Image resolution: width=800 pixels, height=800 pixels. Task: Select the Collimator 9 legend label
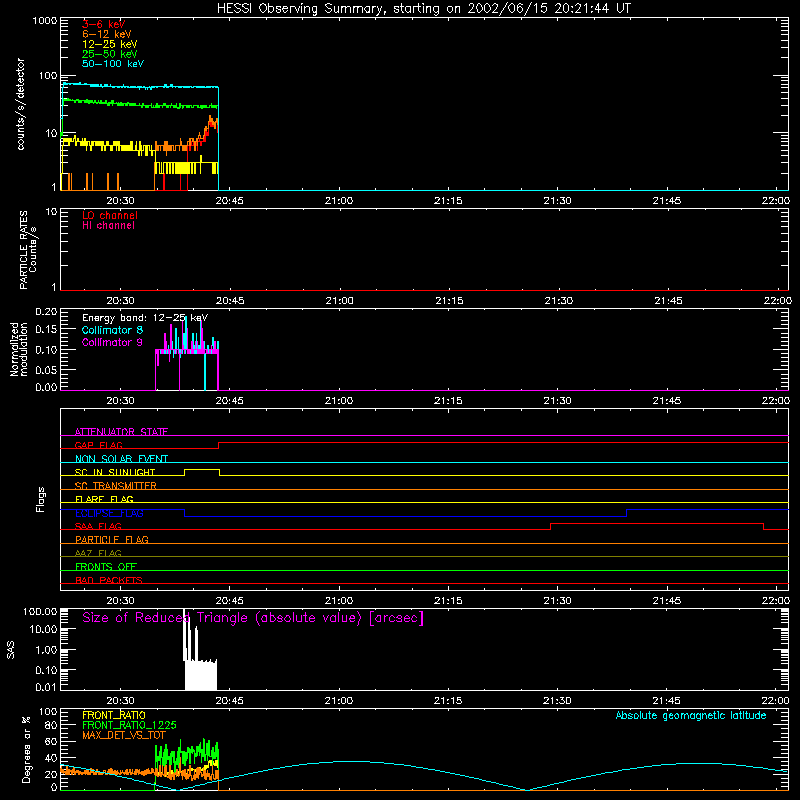112,342
